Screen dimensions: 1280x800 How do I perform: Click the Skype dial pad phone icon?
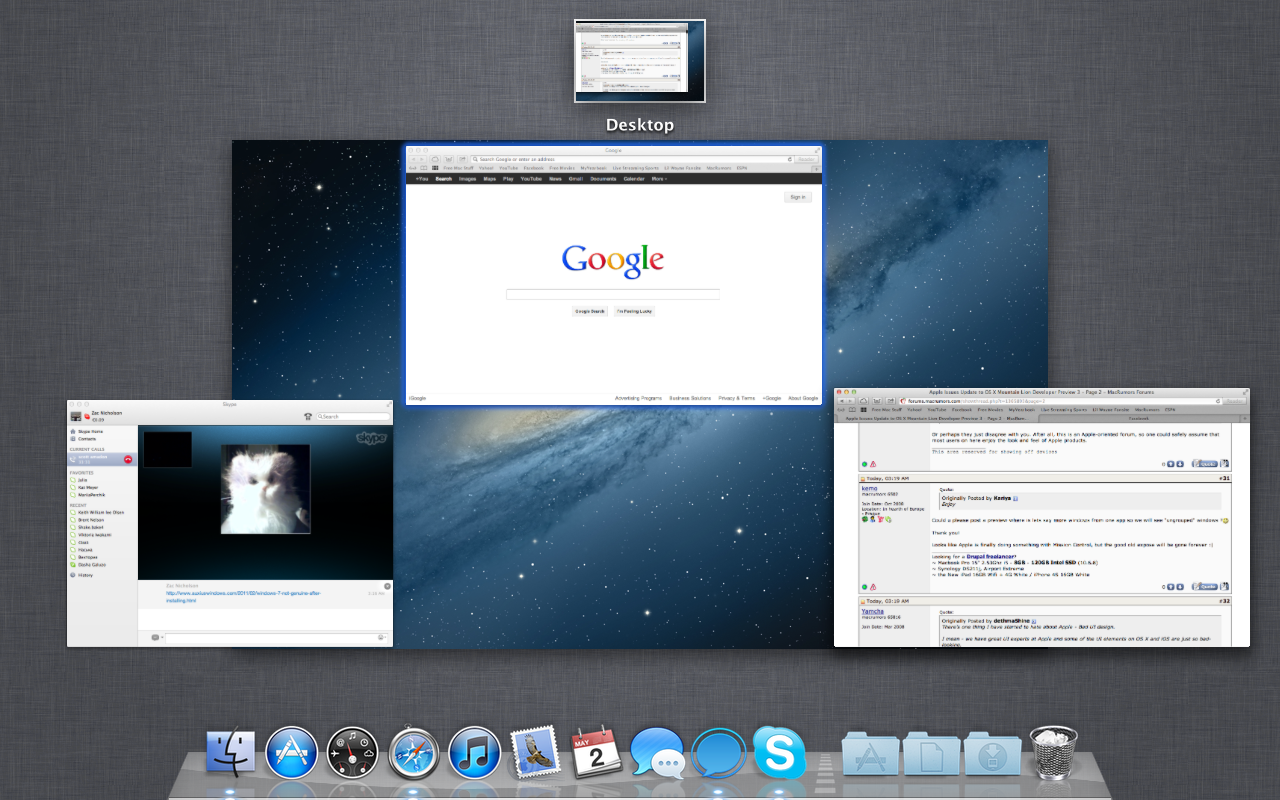click(x=308, y=416)
